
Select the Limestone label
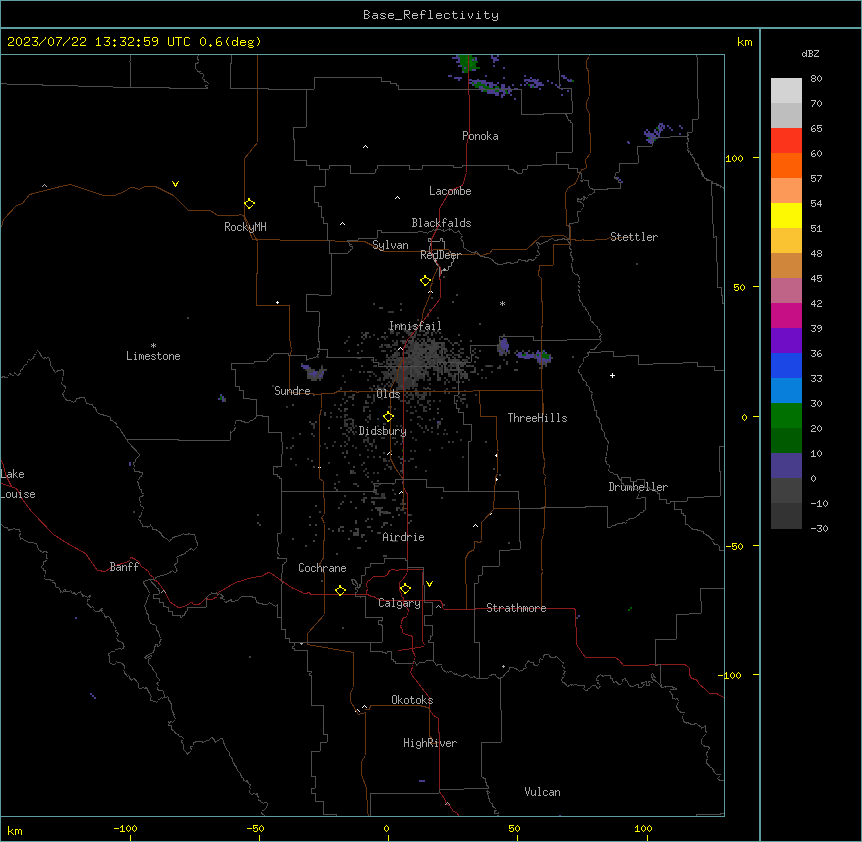(153, 356)
